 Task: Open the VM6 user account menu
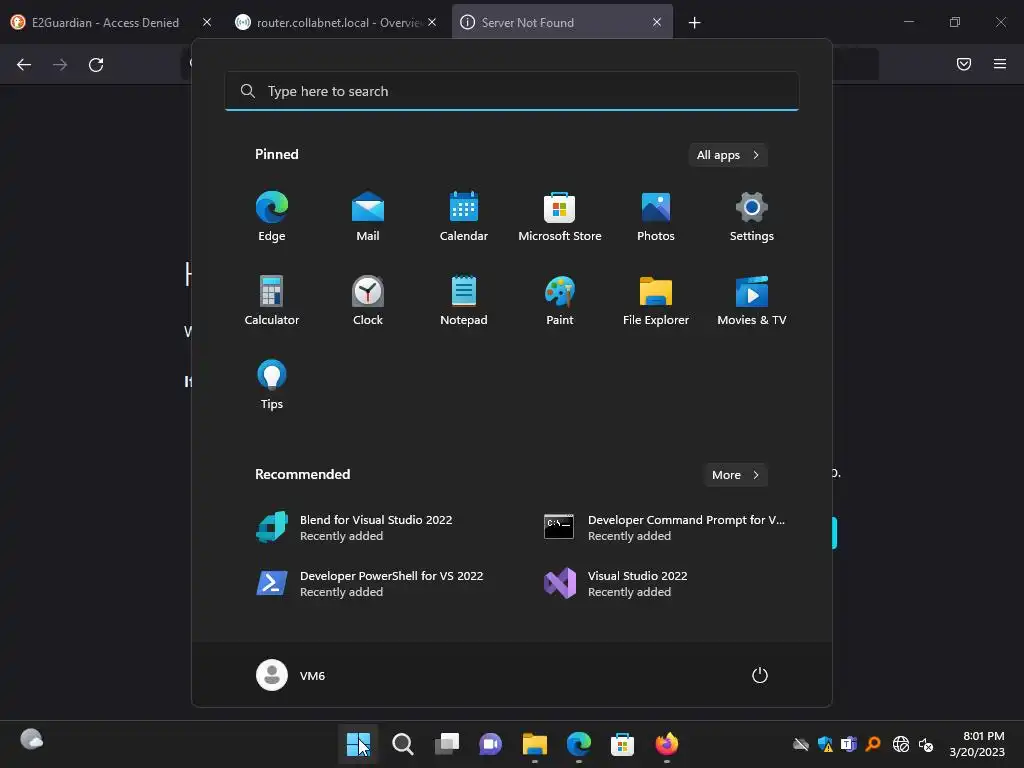(x=291, y=675)
